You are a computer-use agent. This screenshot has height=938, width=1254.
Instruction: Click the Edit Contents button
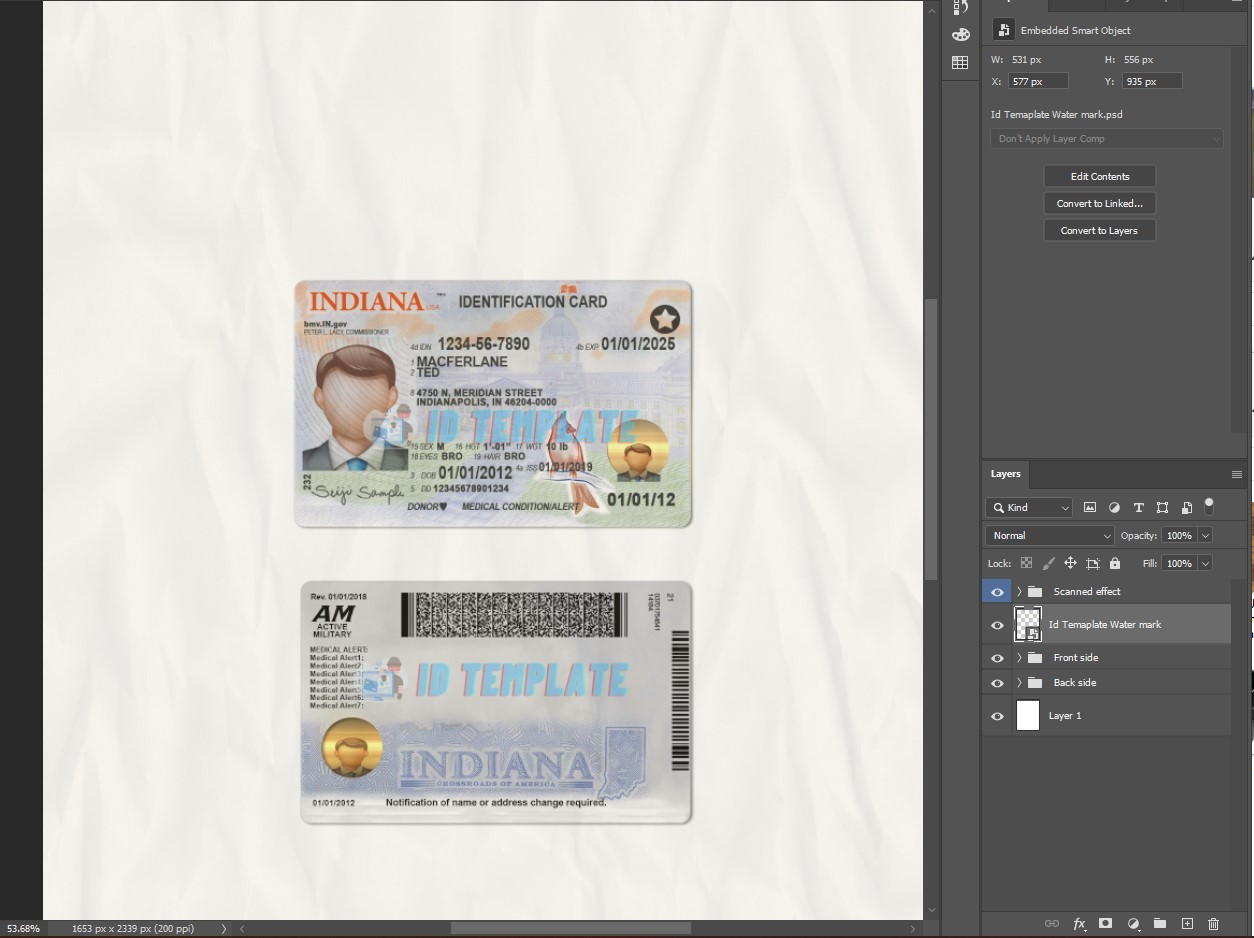[x=1100, y=177]
